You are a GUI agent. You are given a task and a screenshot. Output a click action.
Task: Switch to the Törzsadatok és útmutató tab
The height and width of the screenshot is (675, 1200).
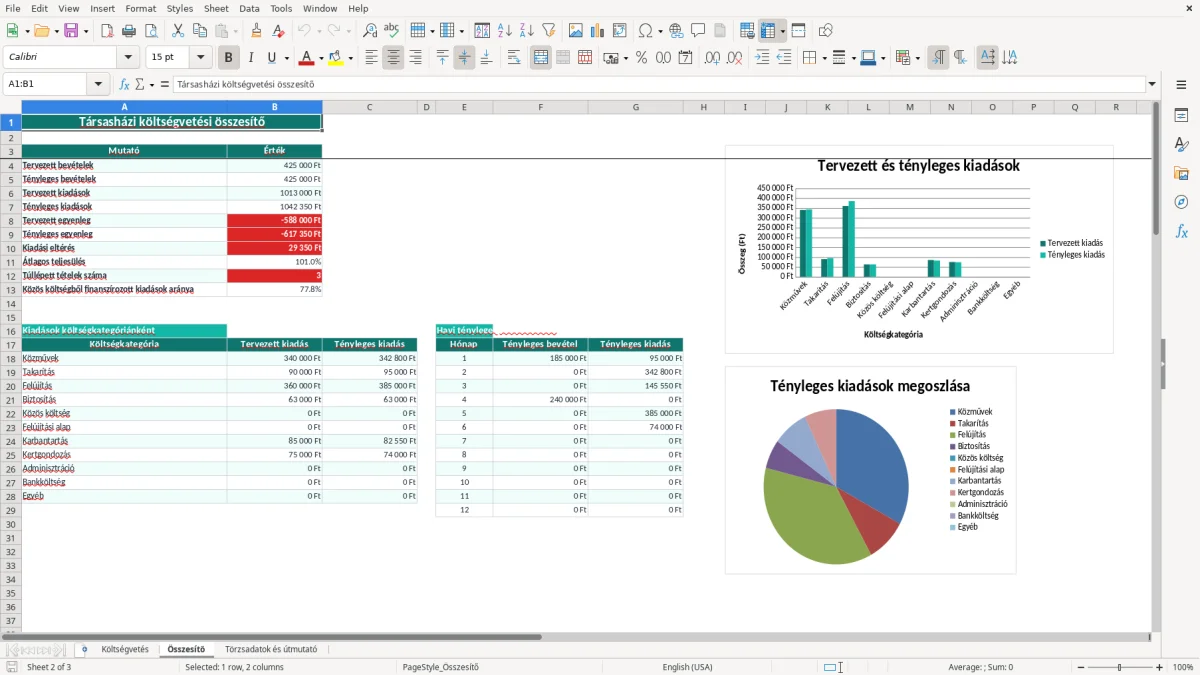tap(271, 649)
